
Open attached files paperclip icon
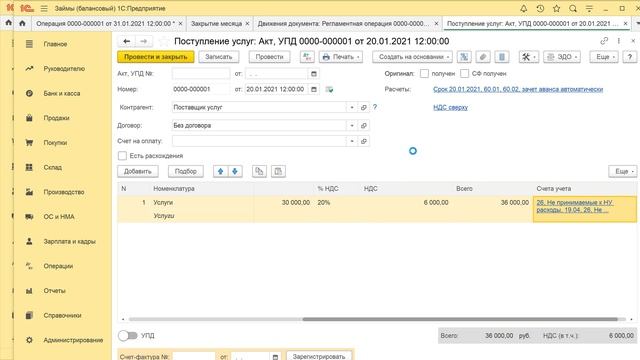point(483,57)
